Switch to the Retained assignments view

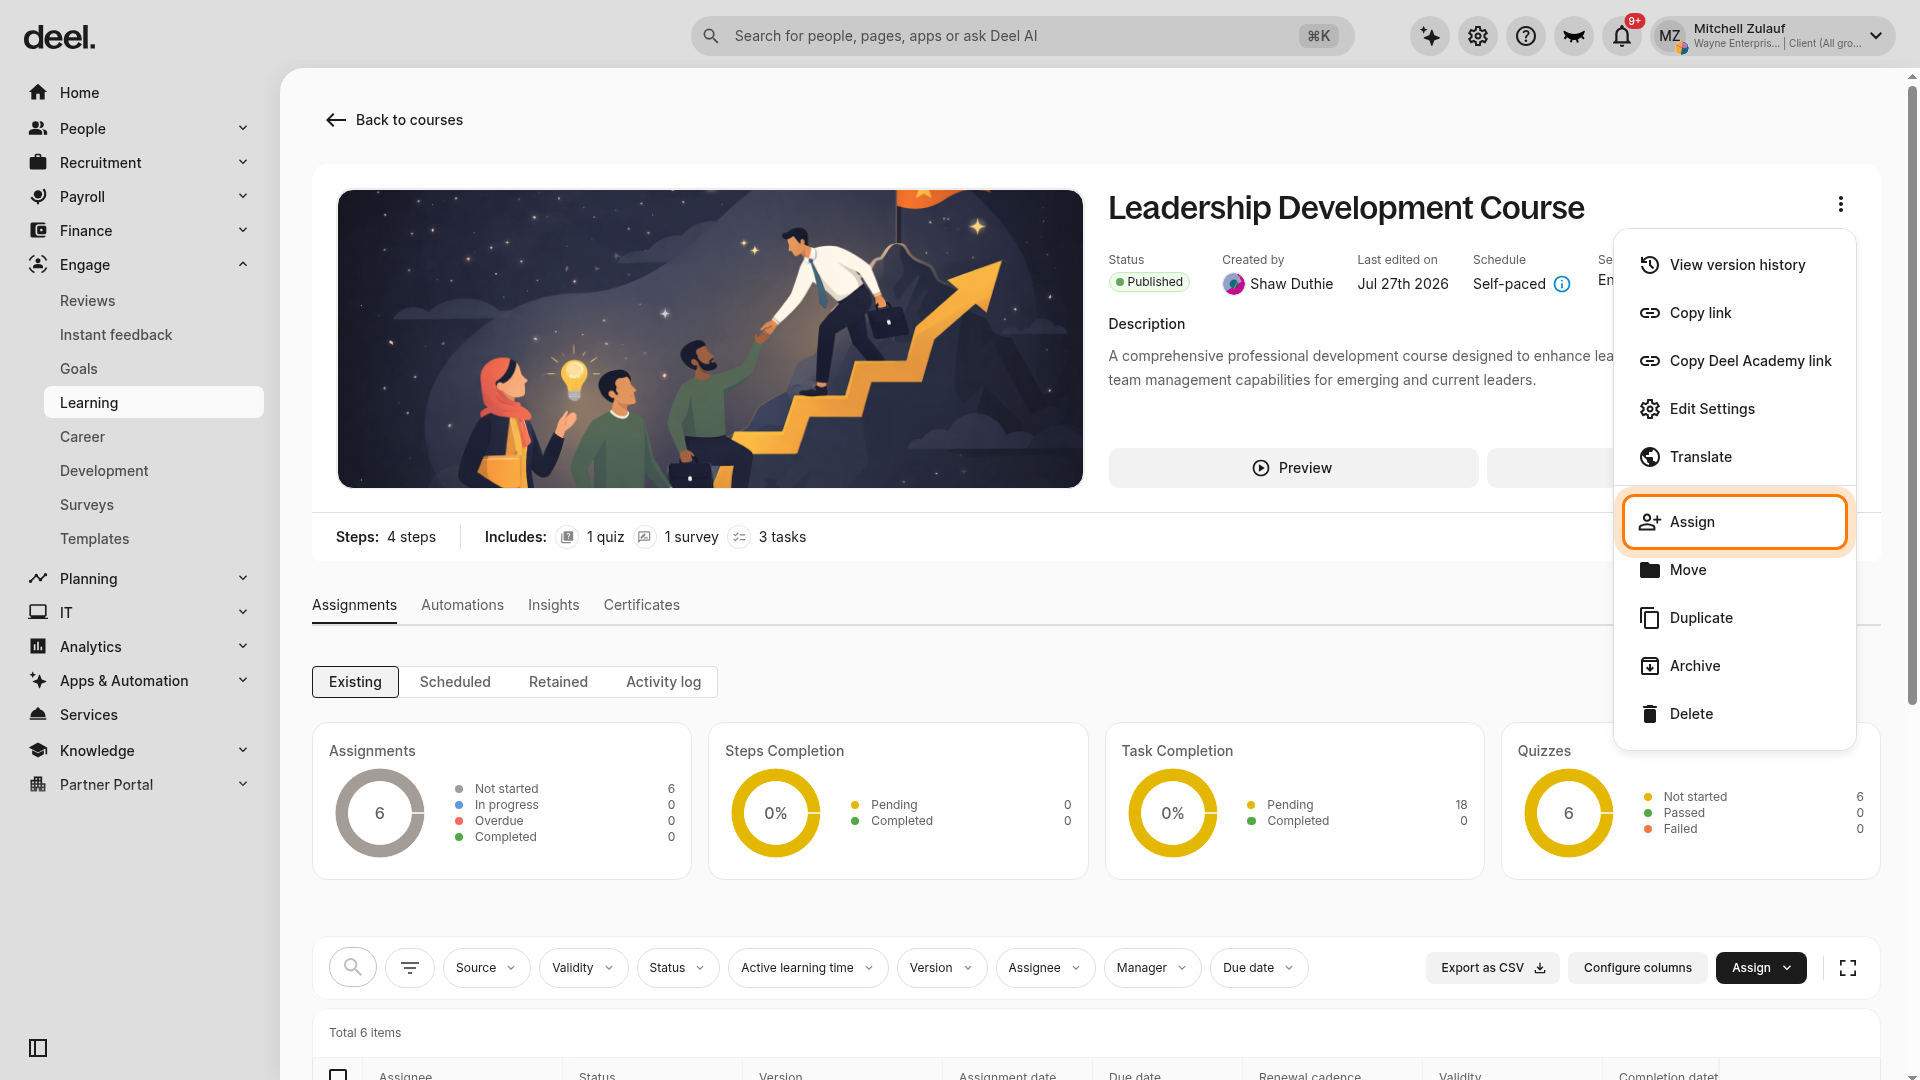(x=558, y=682)
